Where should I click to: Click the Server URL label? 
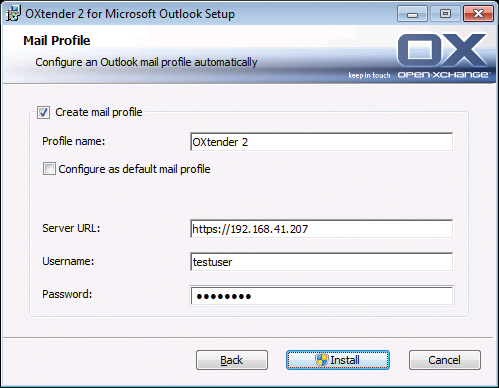(x=71, y=228)
